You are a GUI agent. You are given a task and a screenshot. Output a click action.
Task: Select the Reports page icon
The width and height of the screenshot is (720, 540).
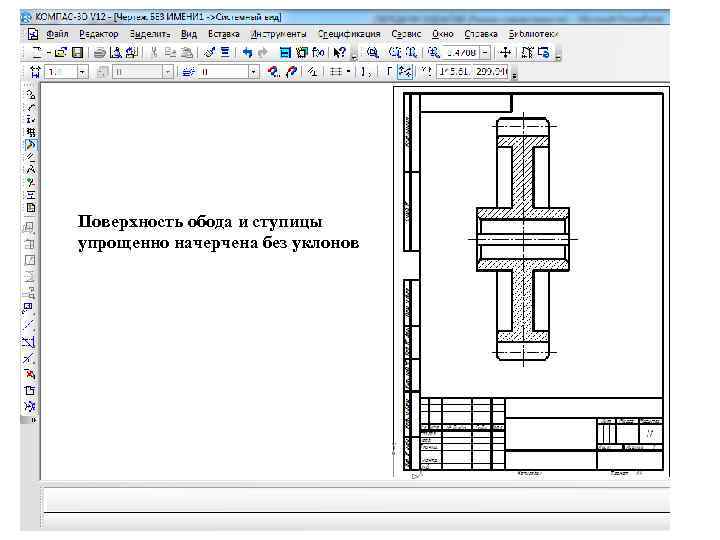pyautogui.click(x=31, y=208)
